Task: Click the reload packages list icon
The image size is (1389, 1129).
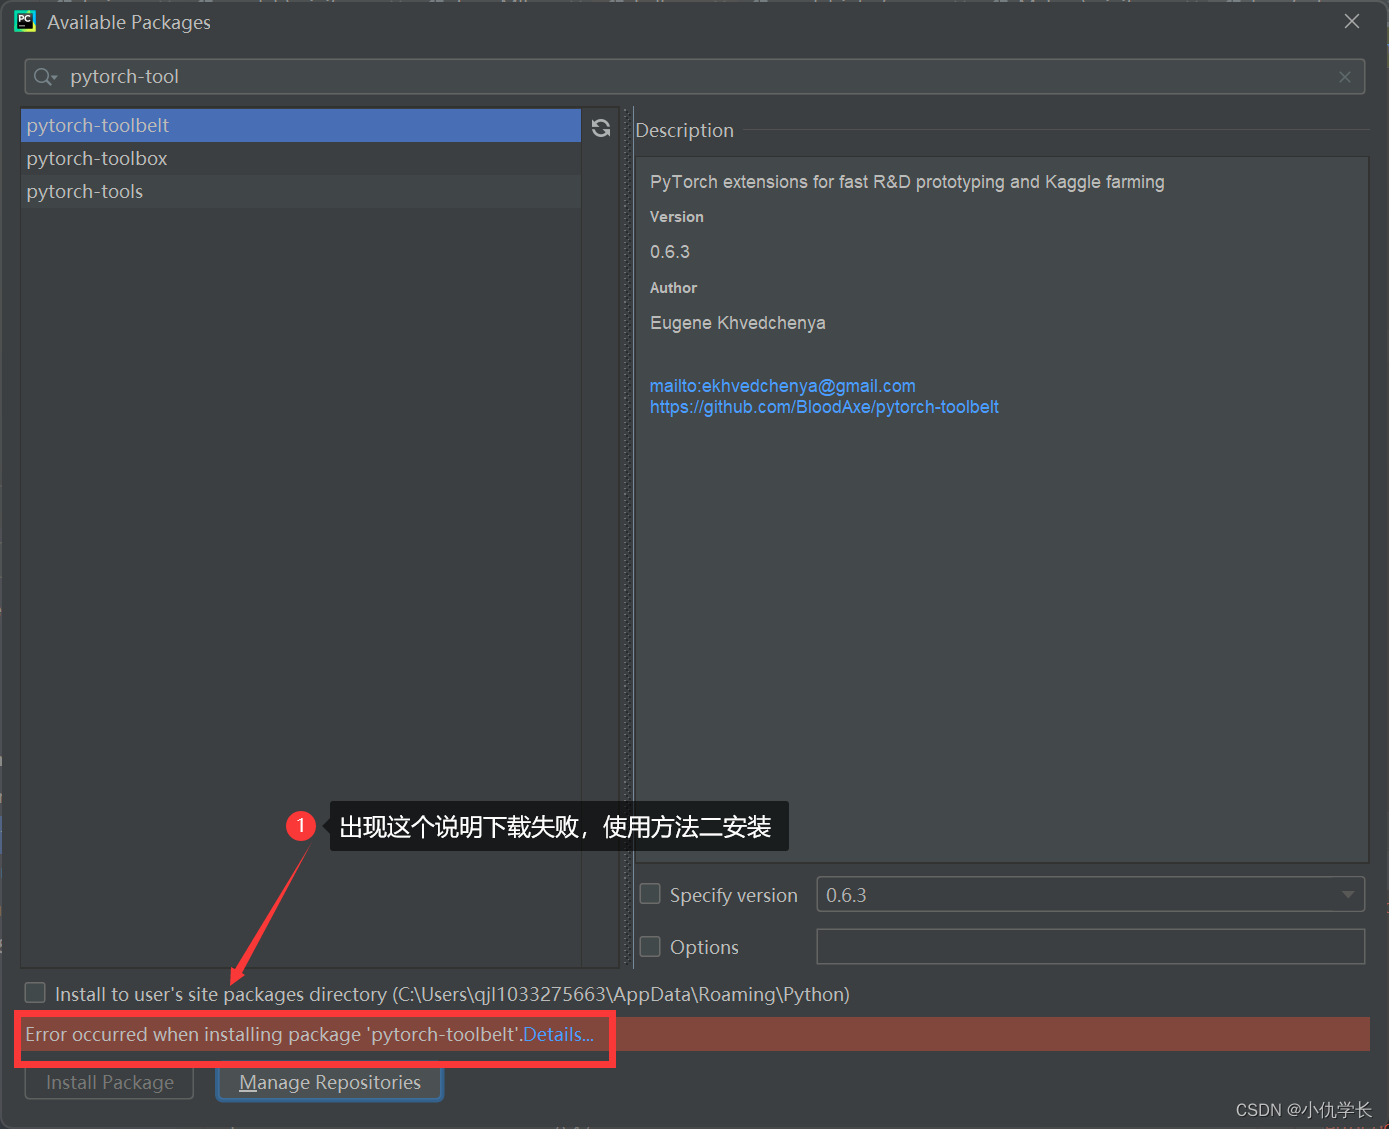Action: click(x=601, y=128)
